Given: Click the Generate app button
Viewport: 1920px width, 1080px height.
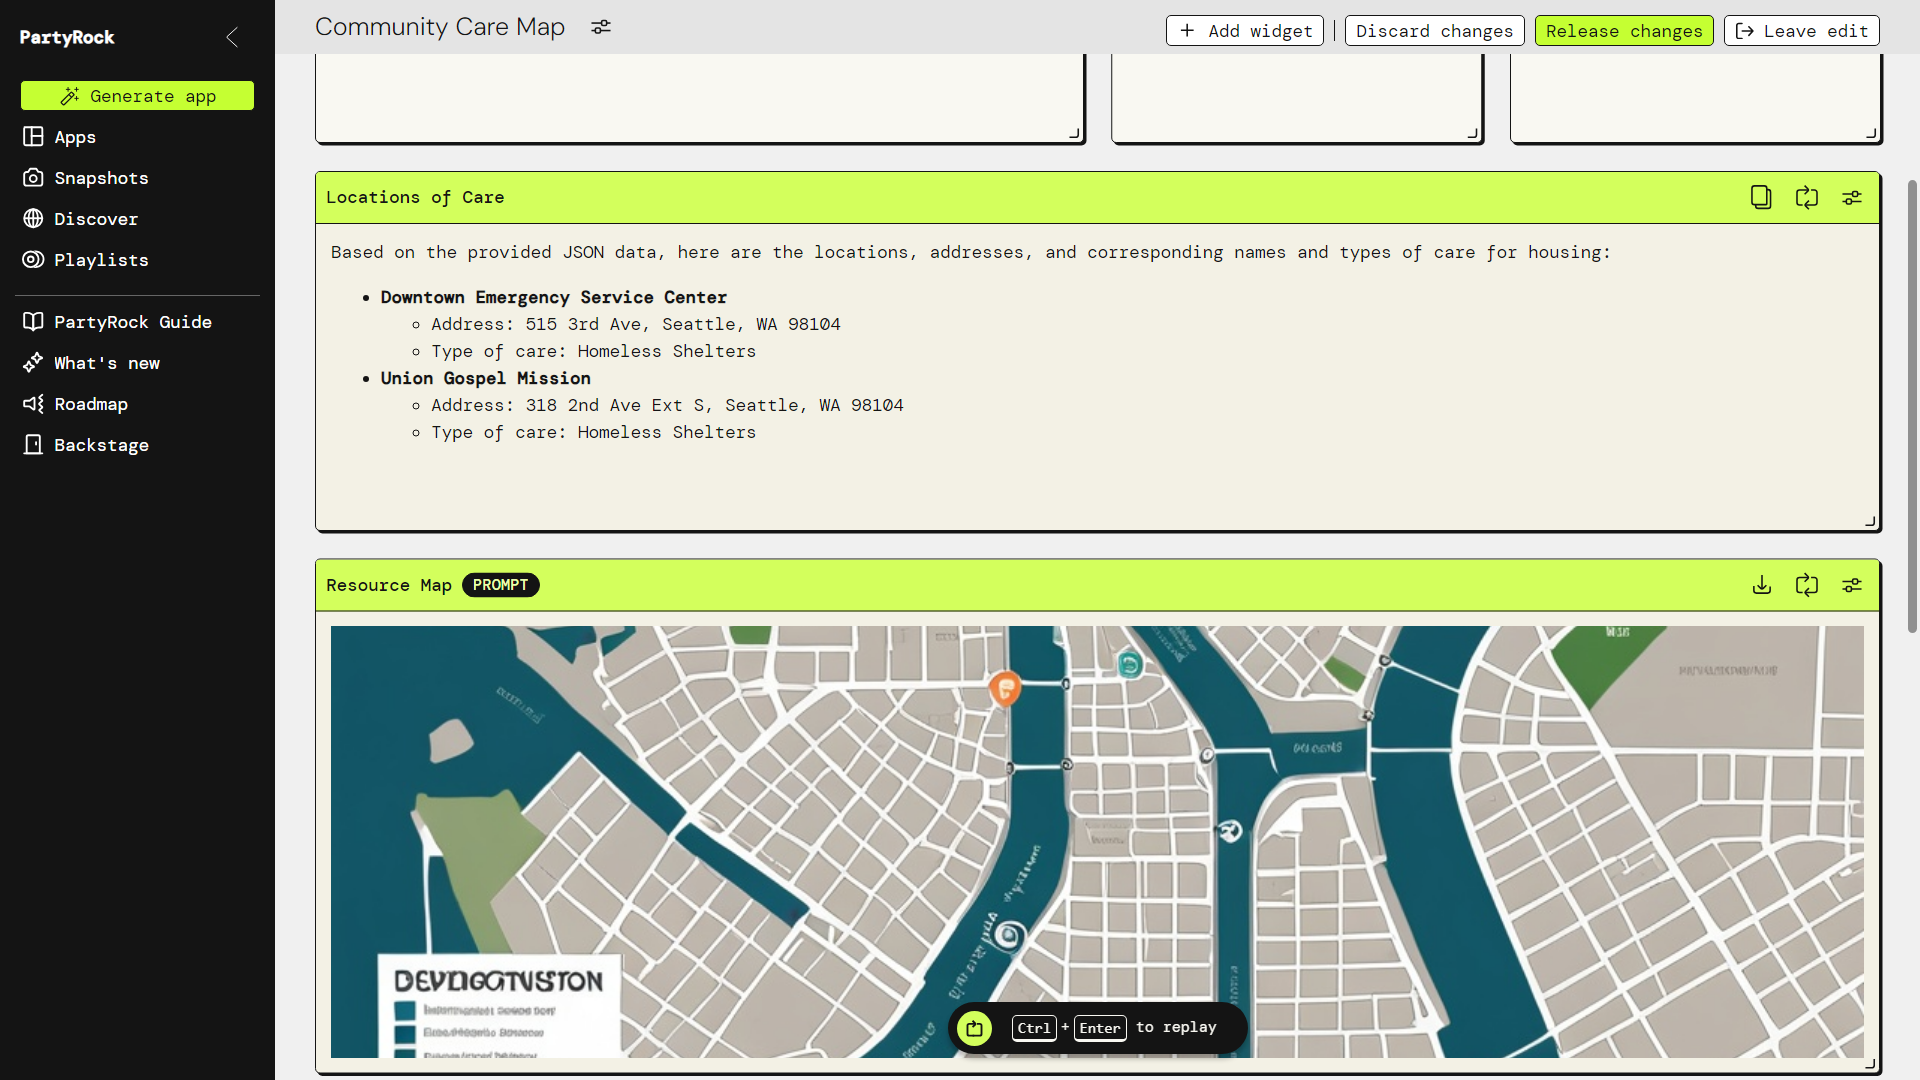Looking at the screenshot, I should [x=137, y=96].
